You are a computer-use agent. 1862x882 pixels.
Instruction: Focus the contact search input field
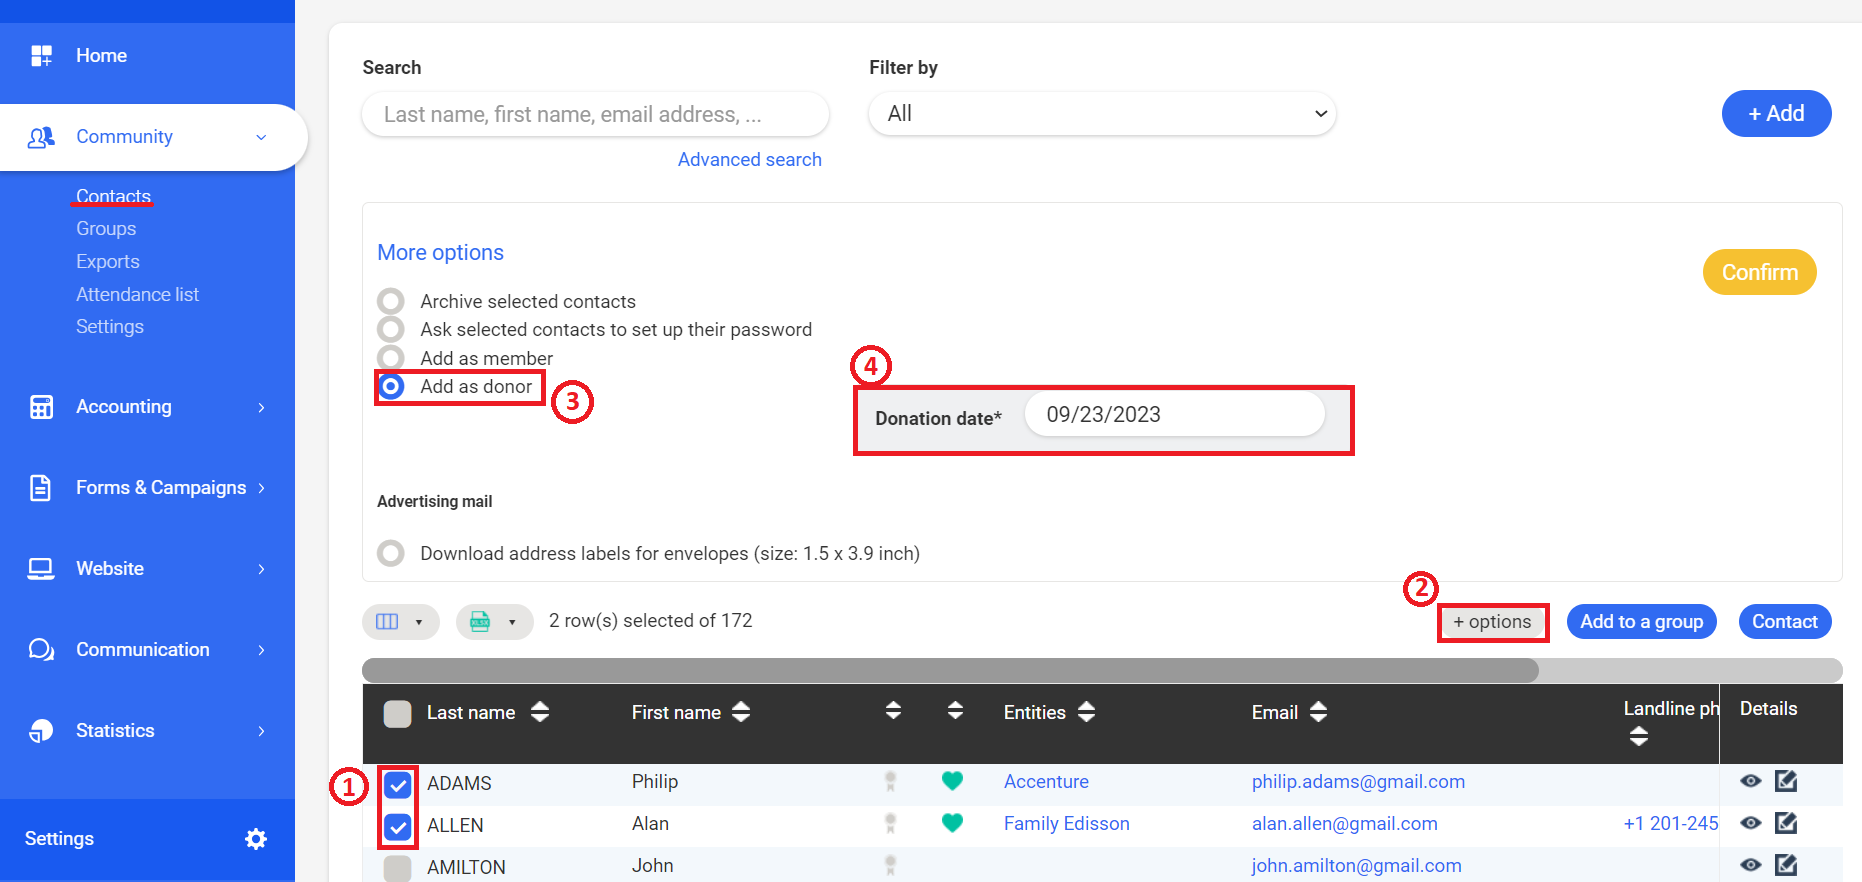click(x=596, y=114)
